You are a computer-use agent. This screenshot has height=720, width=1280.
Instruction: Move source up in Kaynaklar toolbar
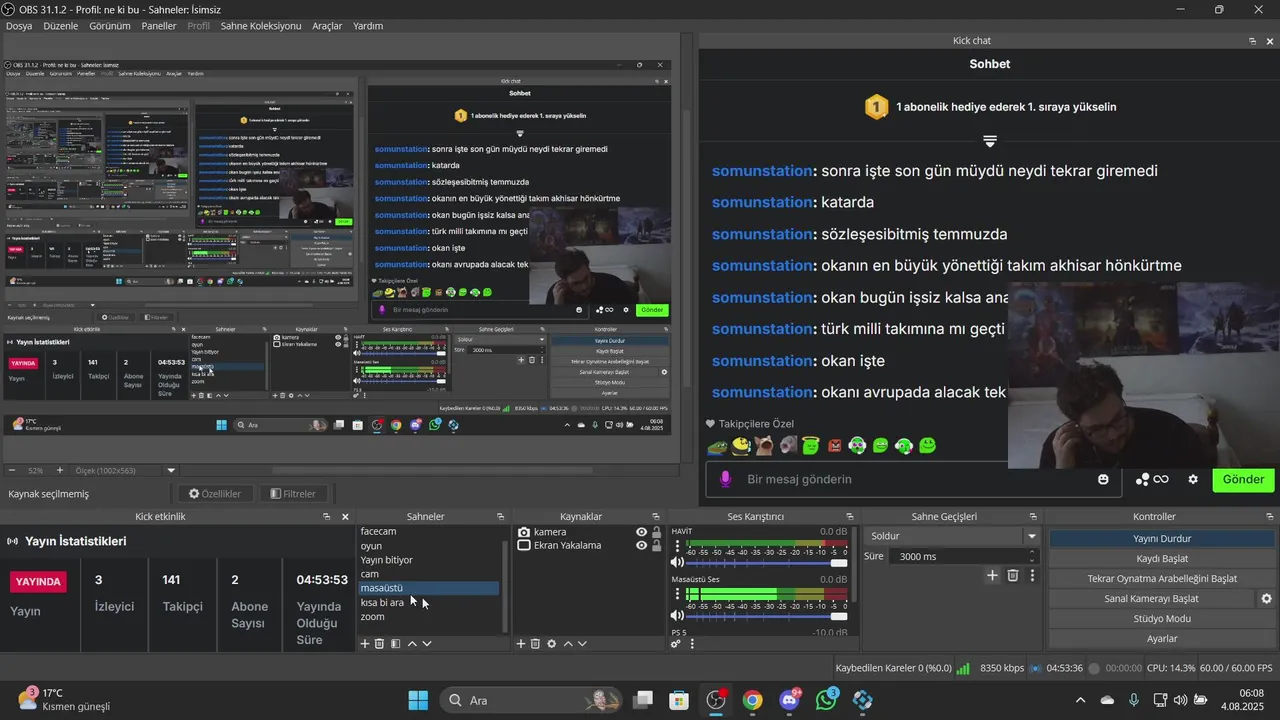tap(568, 644)
